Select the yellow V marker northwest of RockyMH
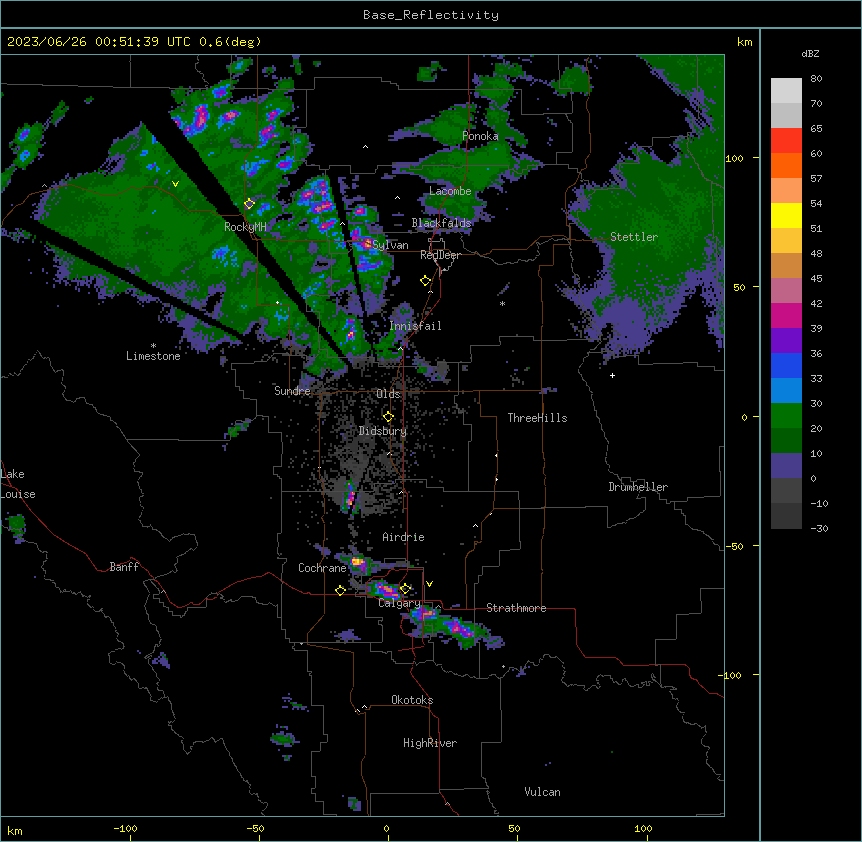 pyautogui.click(x=175, y=184)
